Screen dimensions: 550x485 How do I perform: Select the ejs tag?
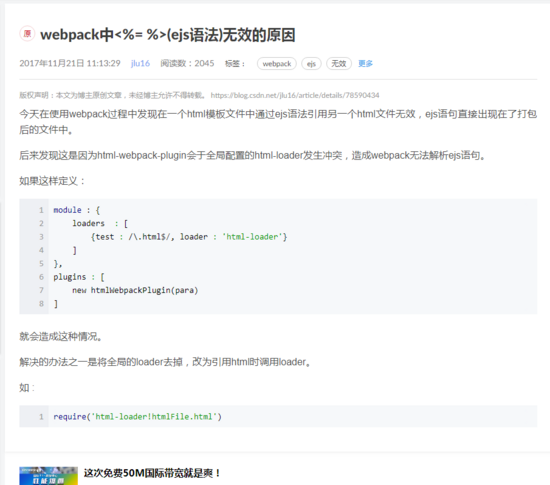311,64
